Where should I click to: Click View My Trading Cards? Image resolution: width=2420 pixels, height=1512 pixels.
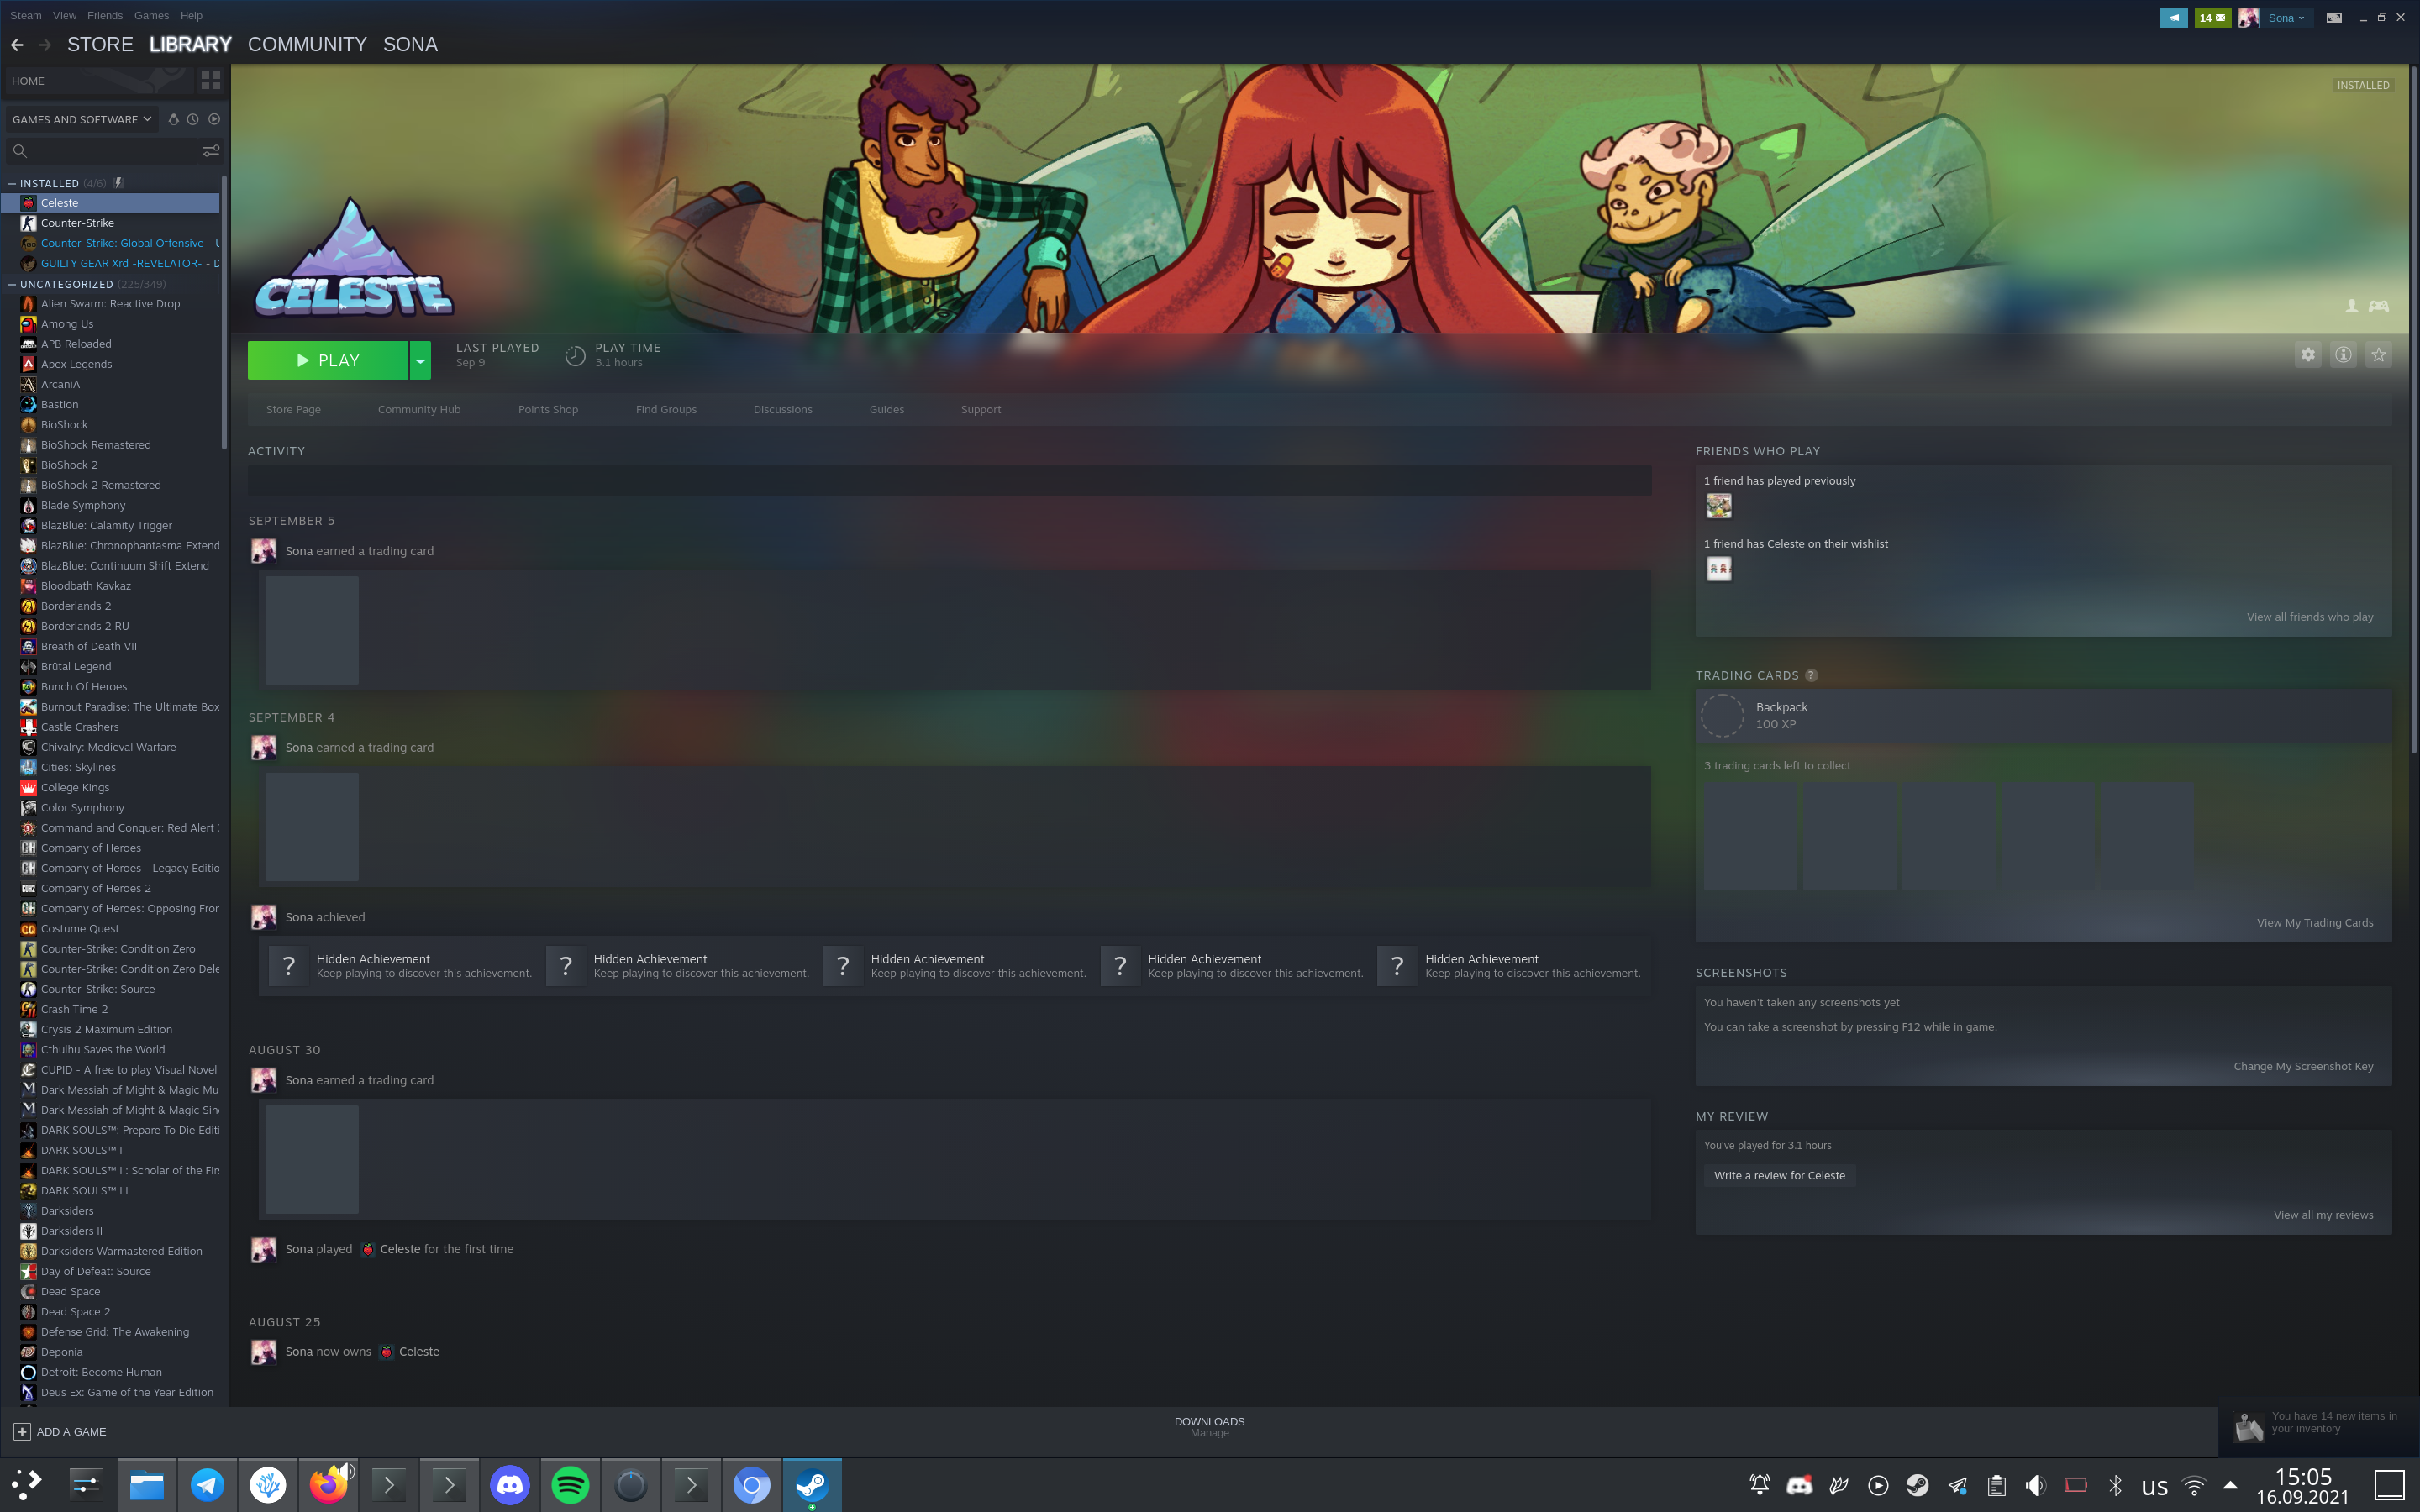click(2314, 923)
